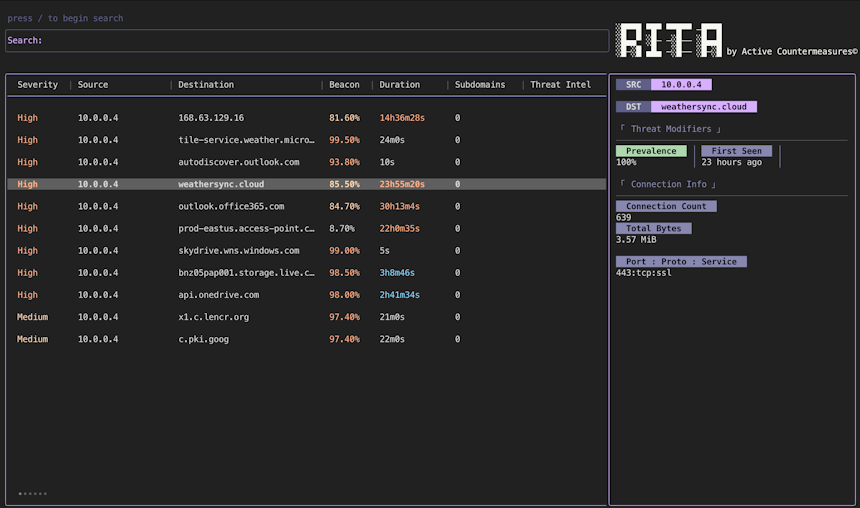
Task: Select the 168.63.129.16 destination row
Action: point(307,118)
